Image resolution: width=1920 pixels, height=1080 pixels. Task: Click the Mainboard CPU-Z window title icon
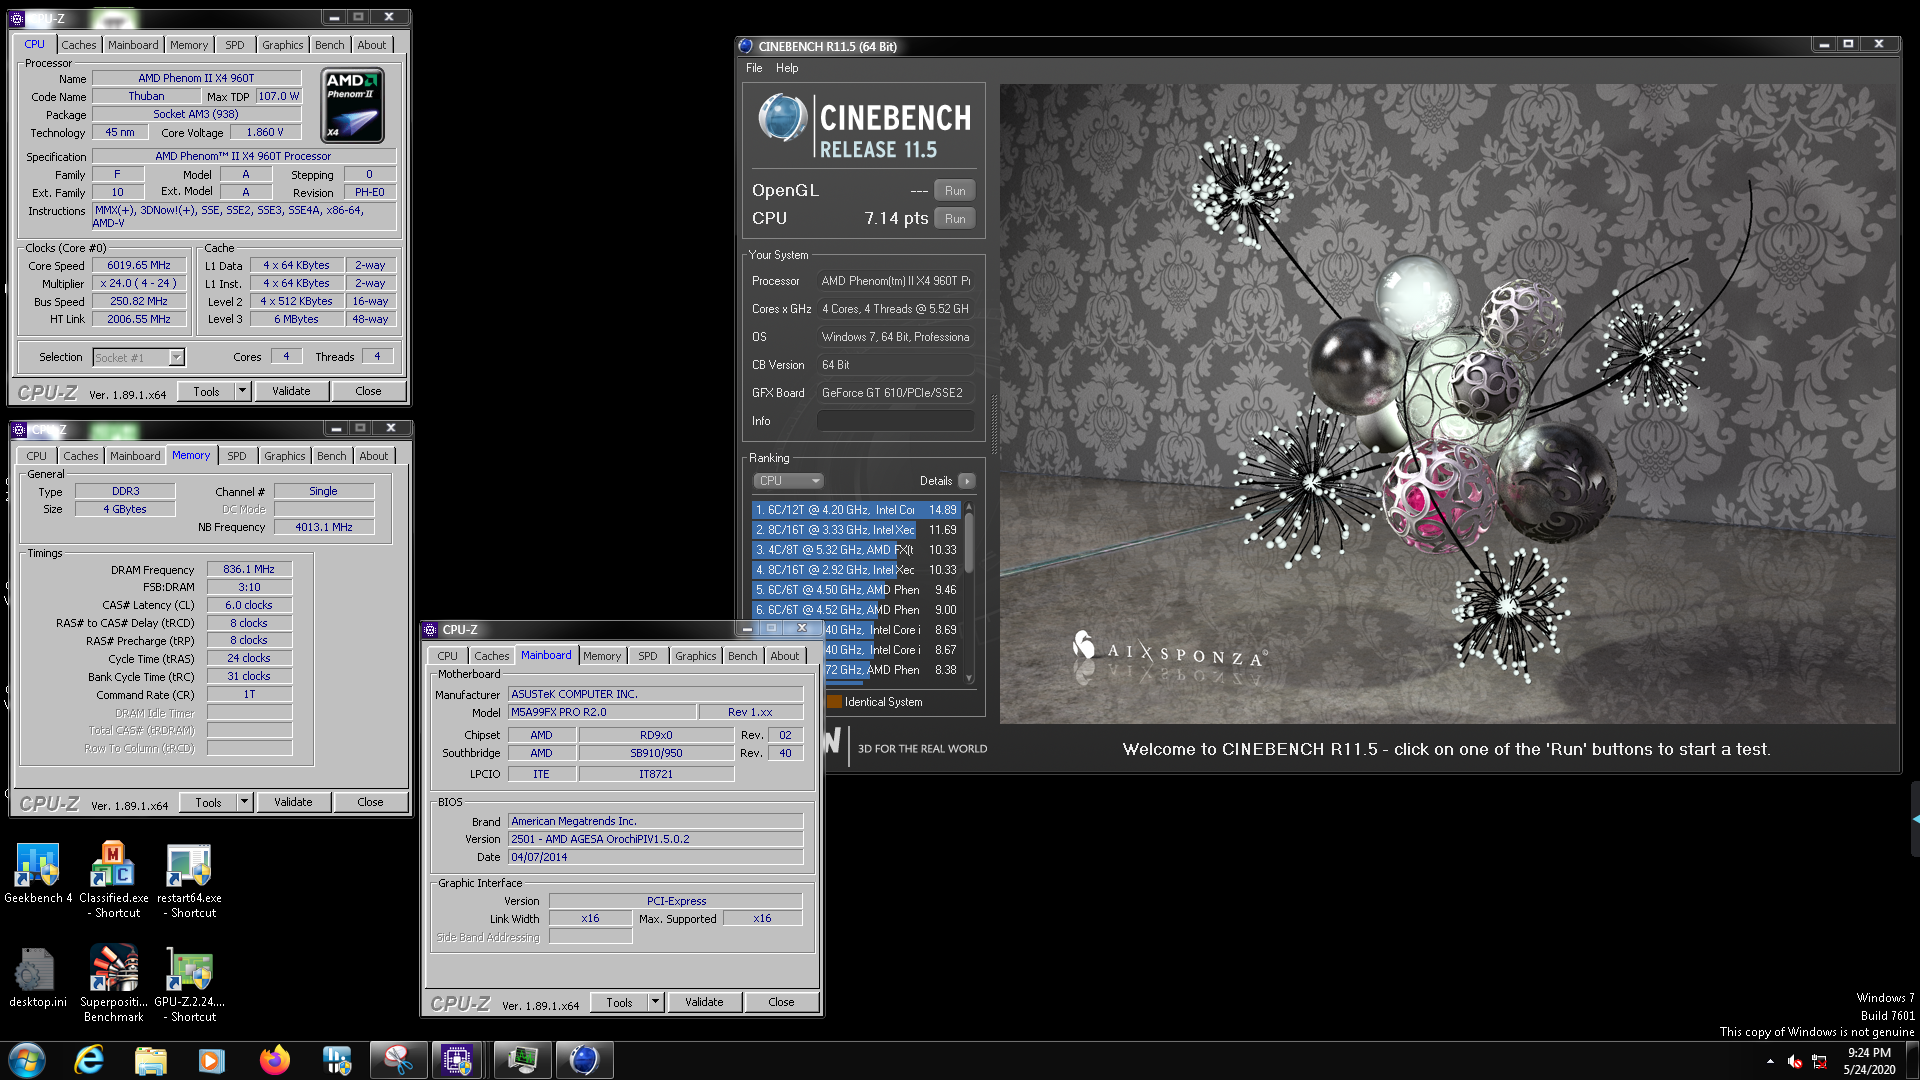coord(431,630)
